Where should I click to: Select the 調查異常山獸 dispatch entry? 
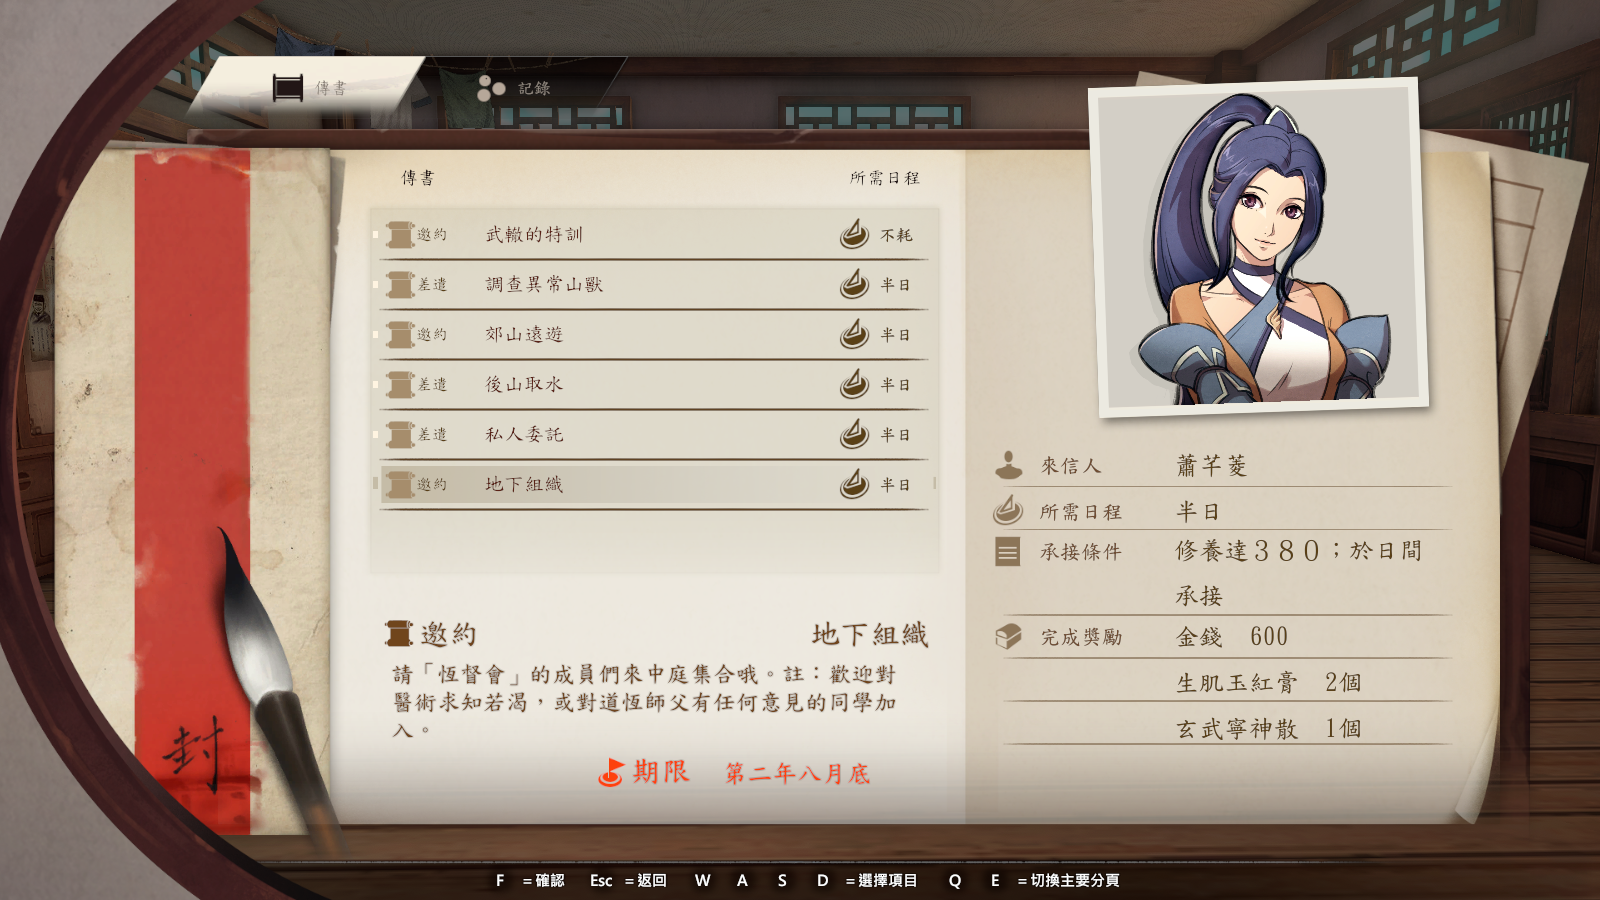[x=655, y=285]
